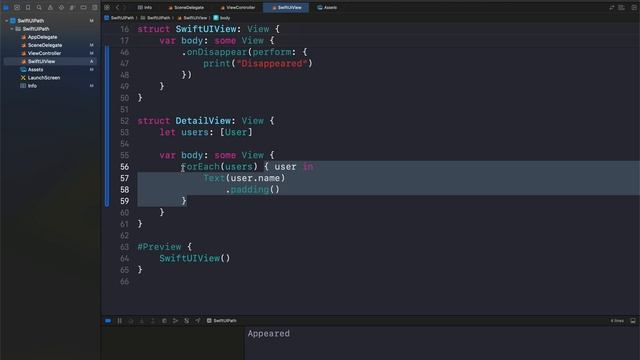
Task: Open the Source Control navigator icon
Action: click(17, 7)
